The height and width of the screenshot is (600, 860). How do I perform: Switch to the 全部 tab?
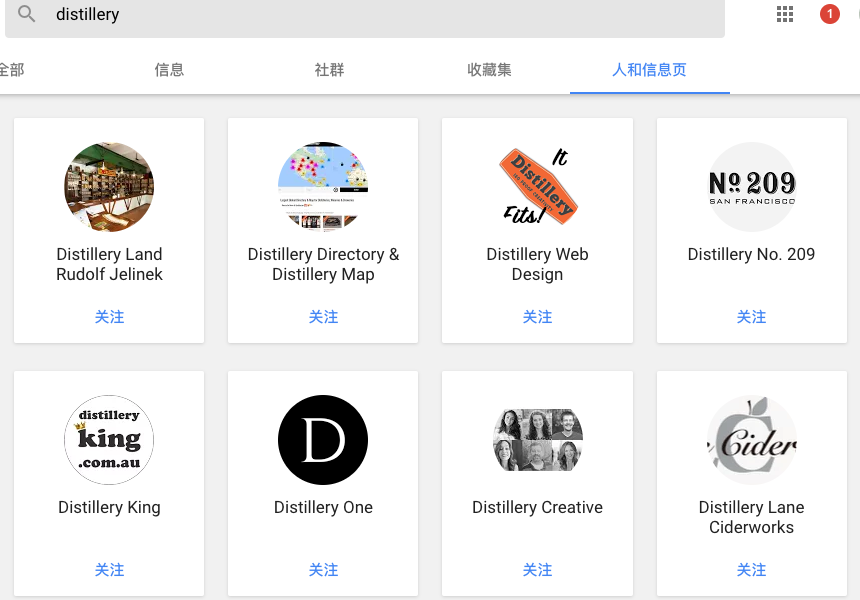coord(12,70)
